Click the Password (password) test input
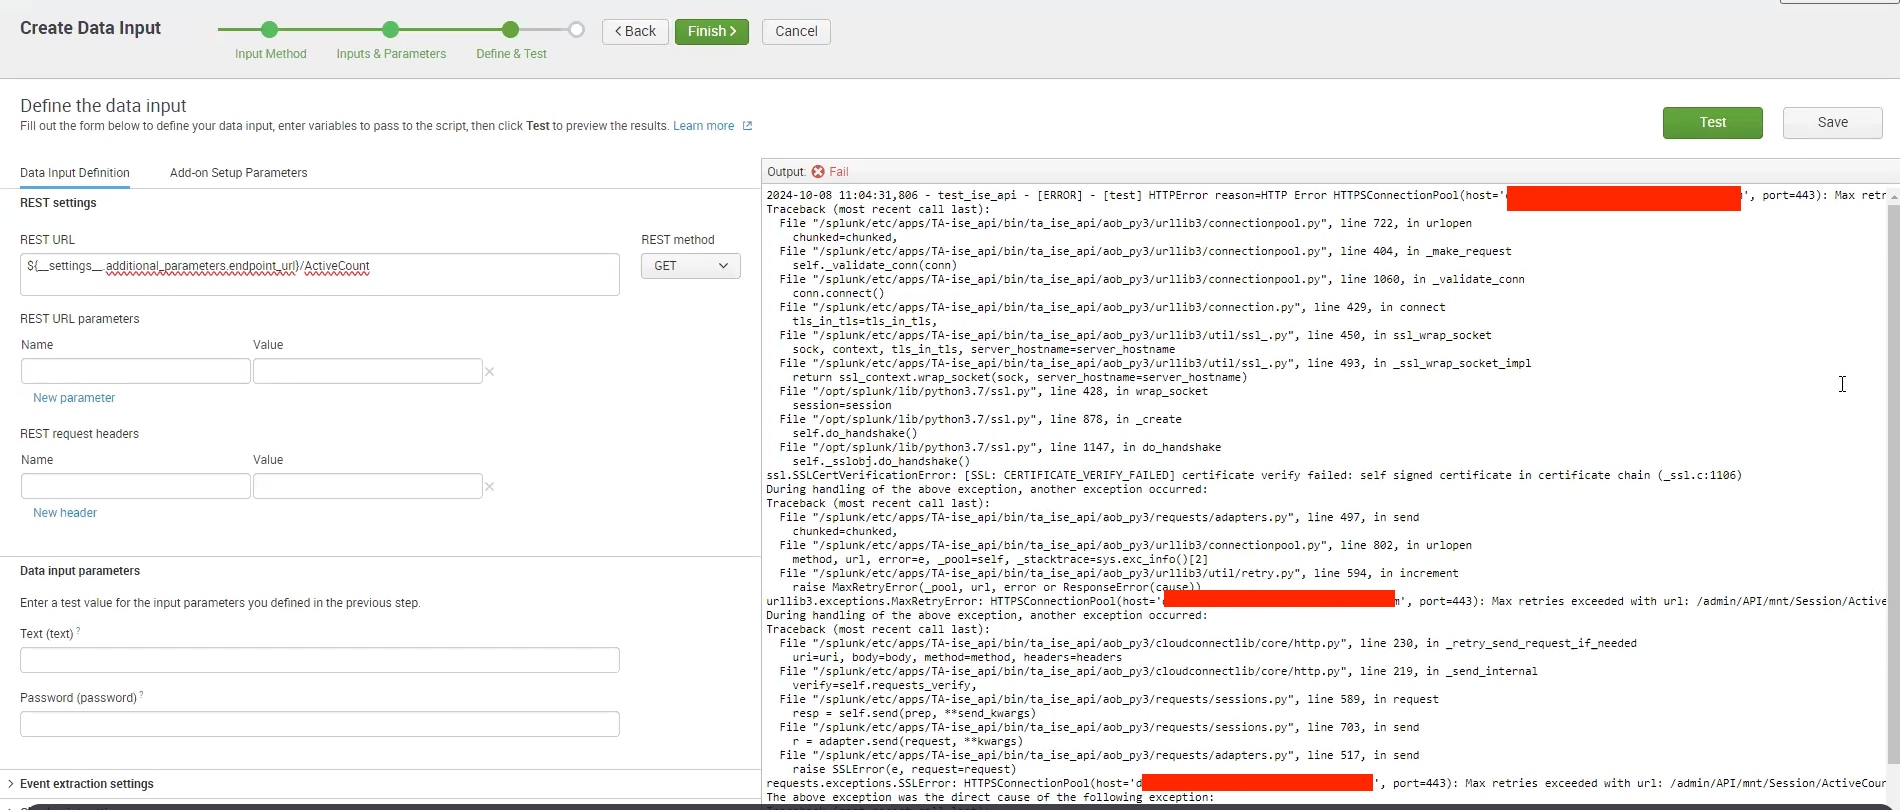Viewport: 1900px width, 810px height. pyautogui.click(x=320, y=724)
